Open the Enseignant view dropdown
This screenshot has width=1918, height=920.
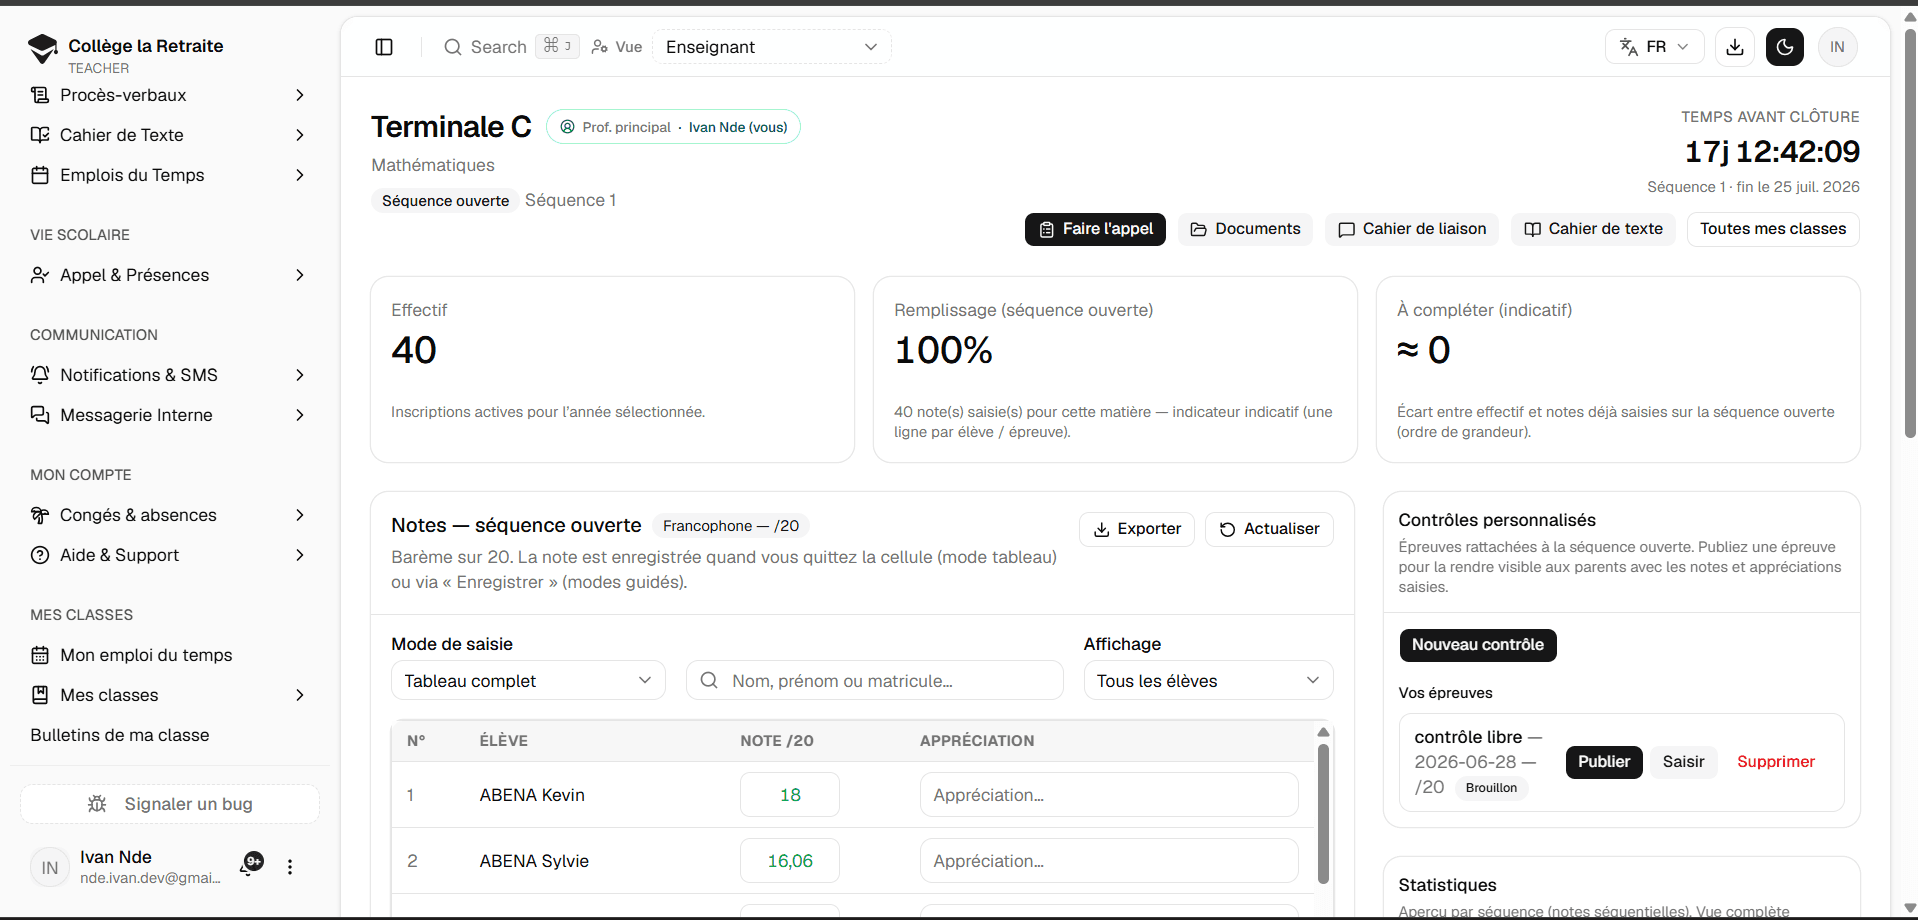[771, 47]
